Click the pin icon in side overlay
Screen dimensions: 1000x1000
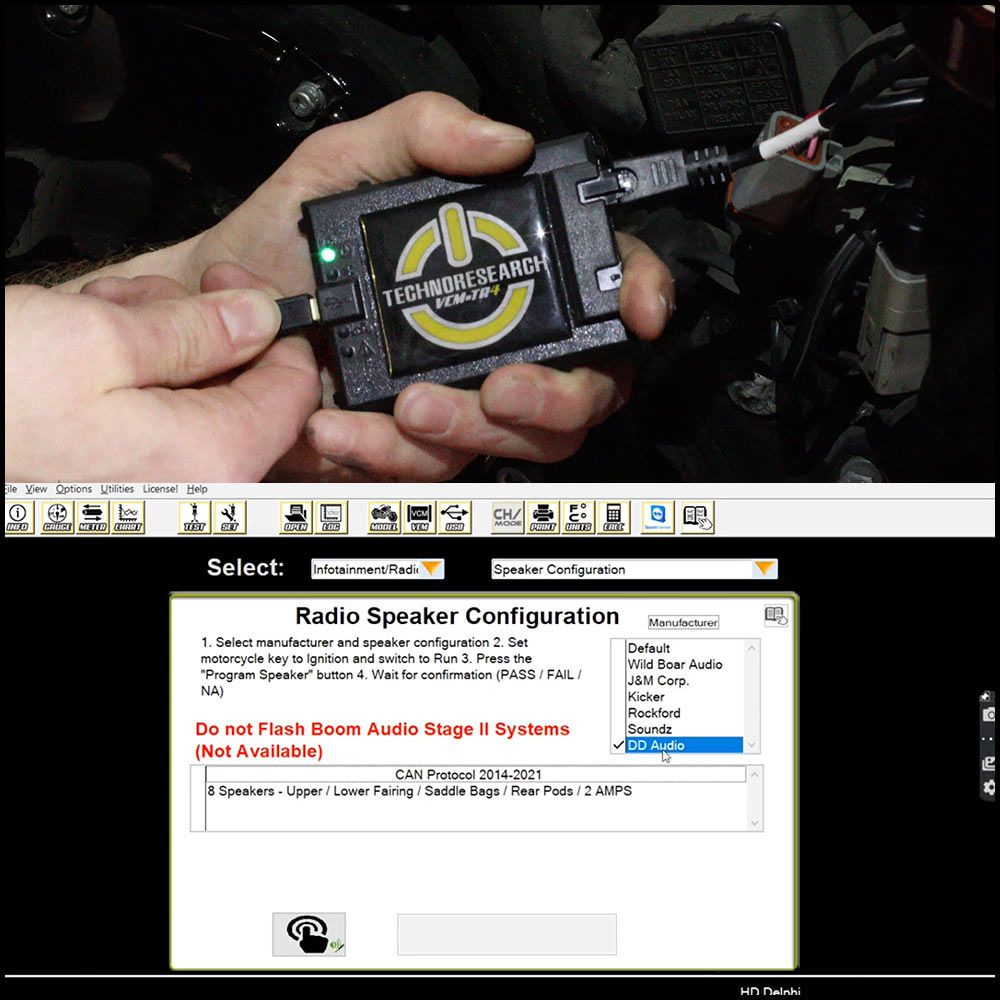[985, 696]
